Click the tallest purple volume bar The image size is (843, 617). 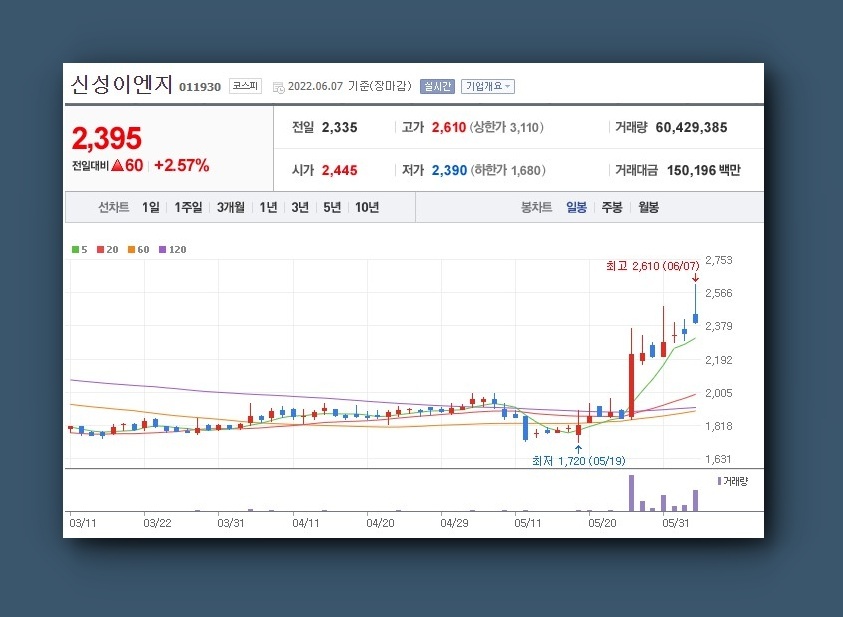[x=631, y=493]
